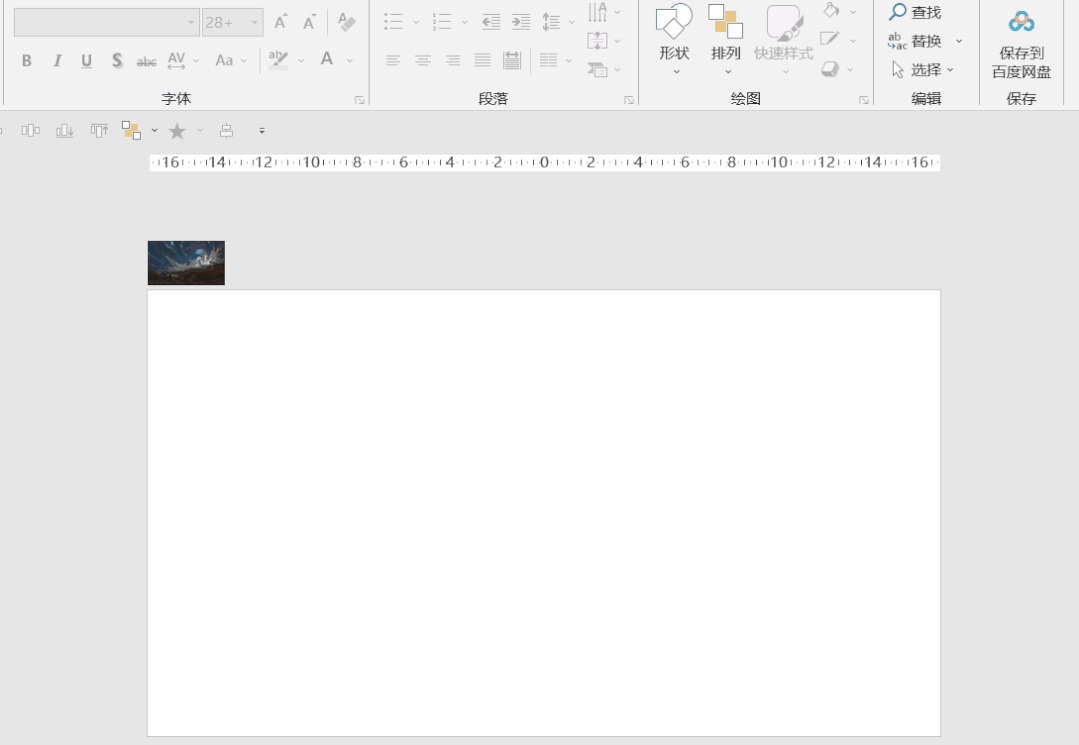Clear all formatting with the eraser A icon
Image resolution: width=1079 pixels, height=745 pixels.
(x=346, y=22)
